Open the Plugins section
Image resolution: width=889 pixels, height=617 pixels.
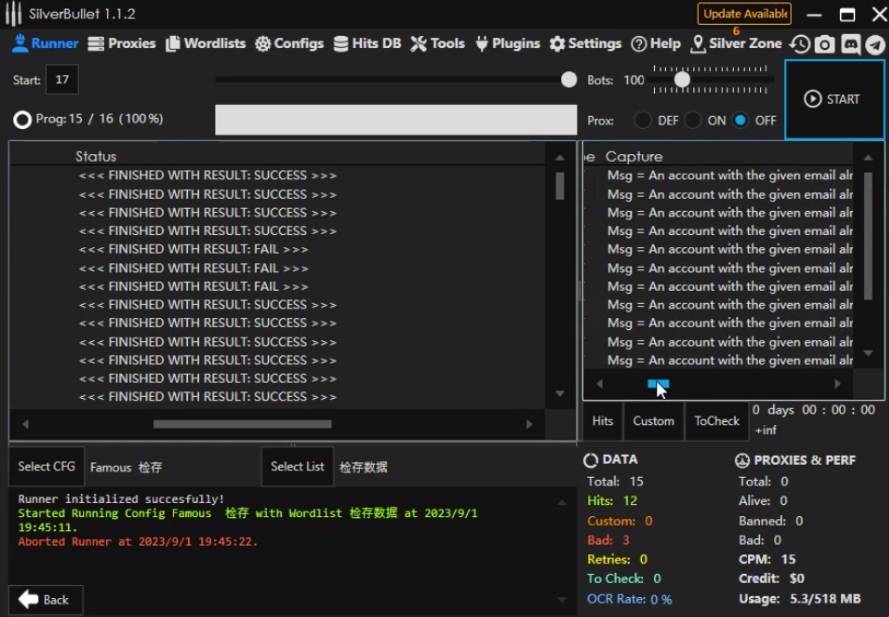pos(507,44)
